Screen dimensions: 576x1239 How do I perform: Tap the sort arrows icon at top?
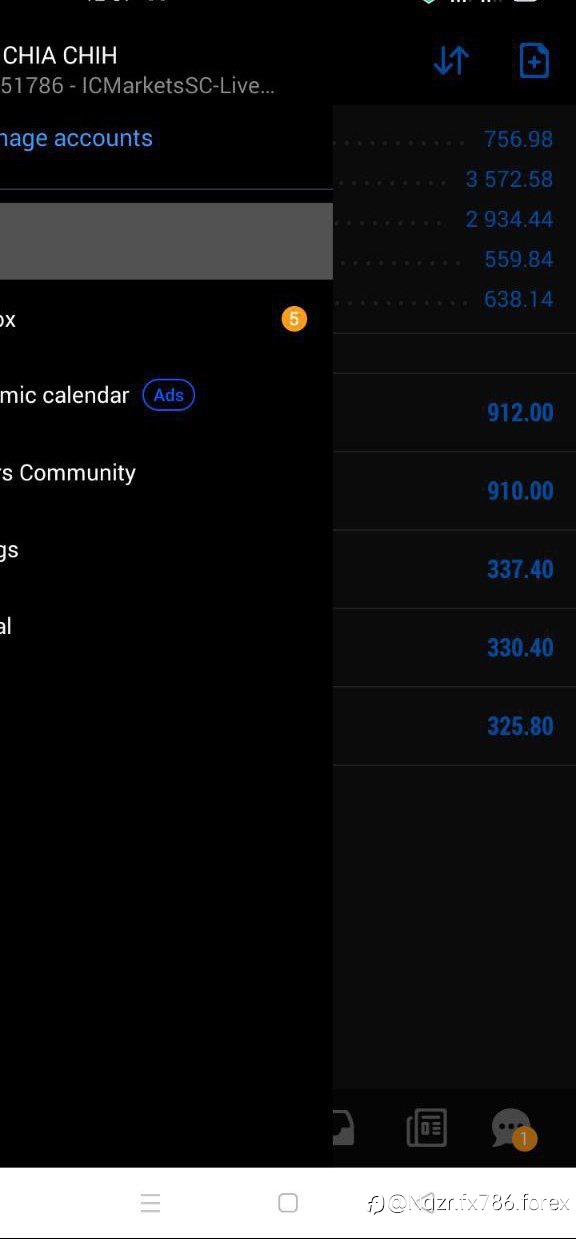451,62
